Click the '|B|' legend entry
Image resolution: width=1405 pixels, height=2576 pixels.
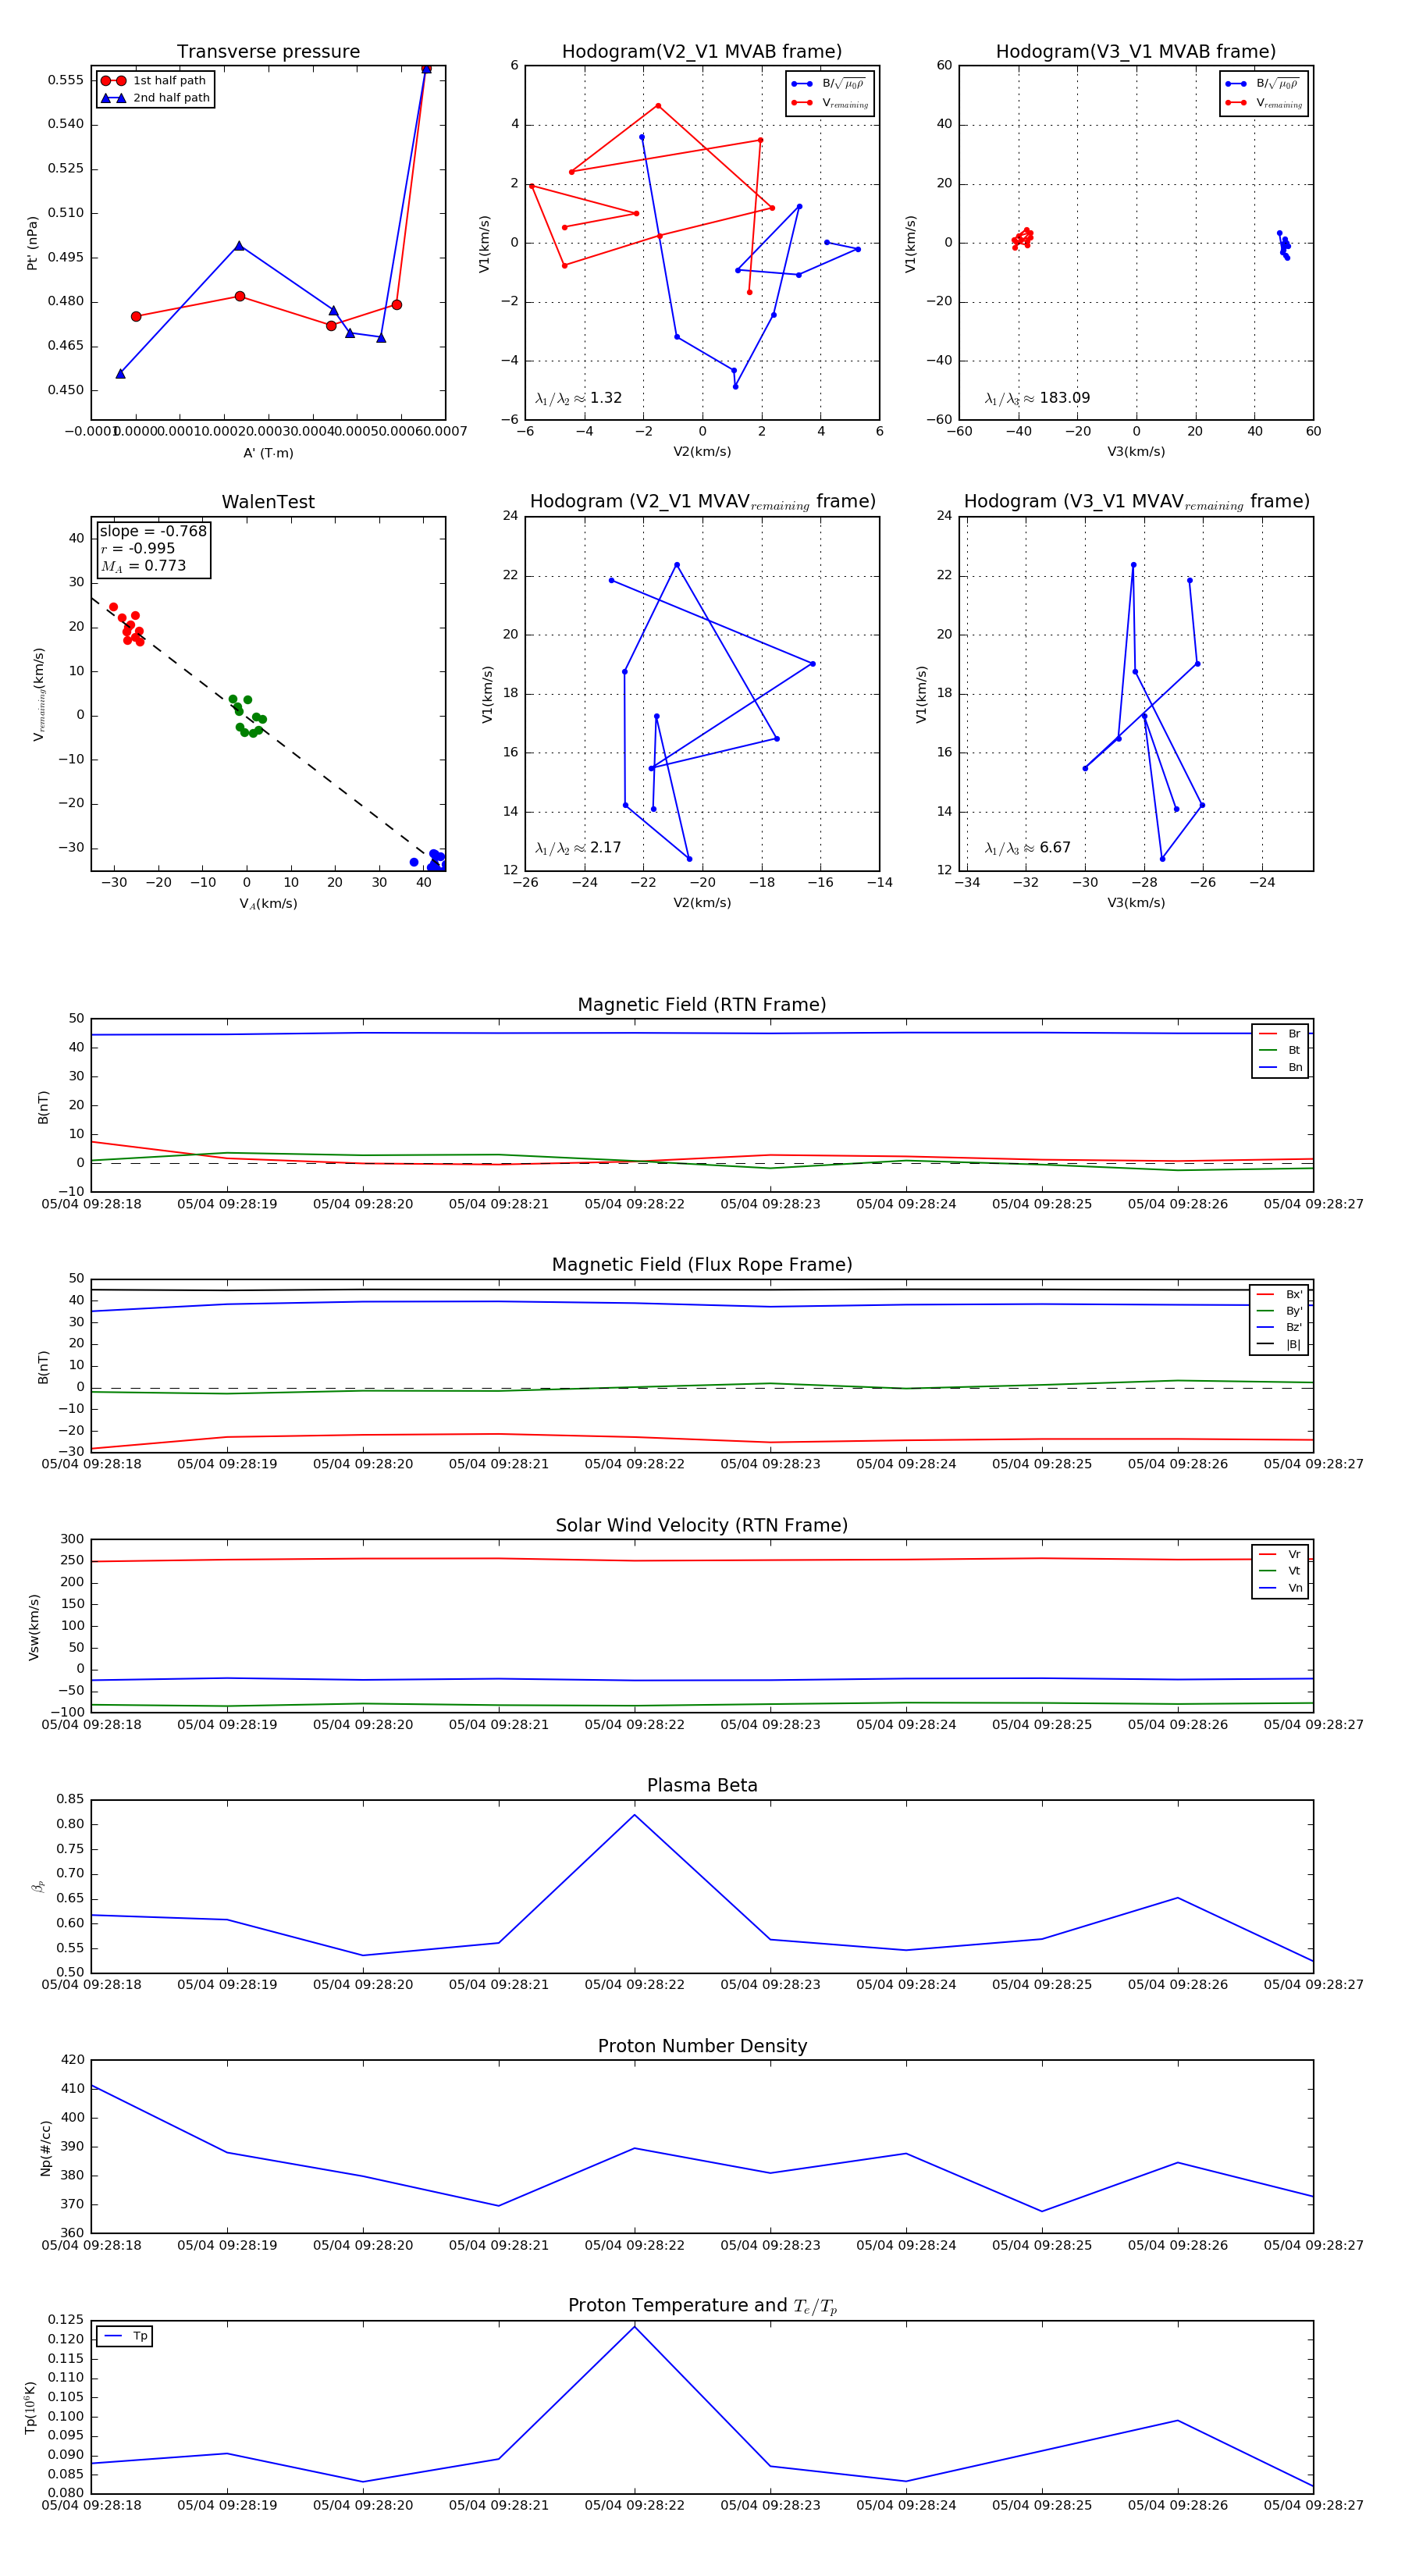coord(1279,1344)
